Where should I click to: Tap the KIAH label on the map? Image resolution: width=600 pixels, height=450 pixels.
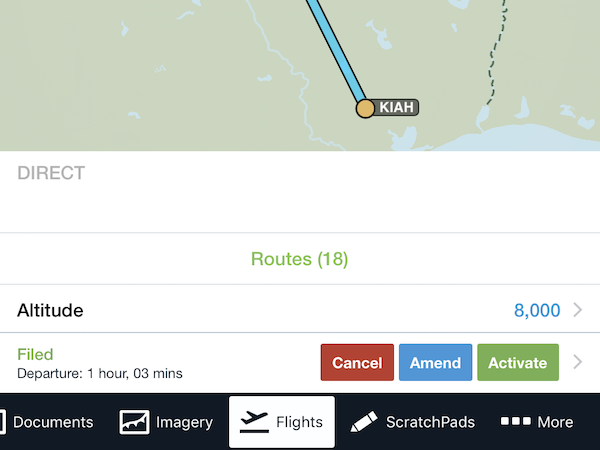click(x=397, y=107)
